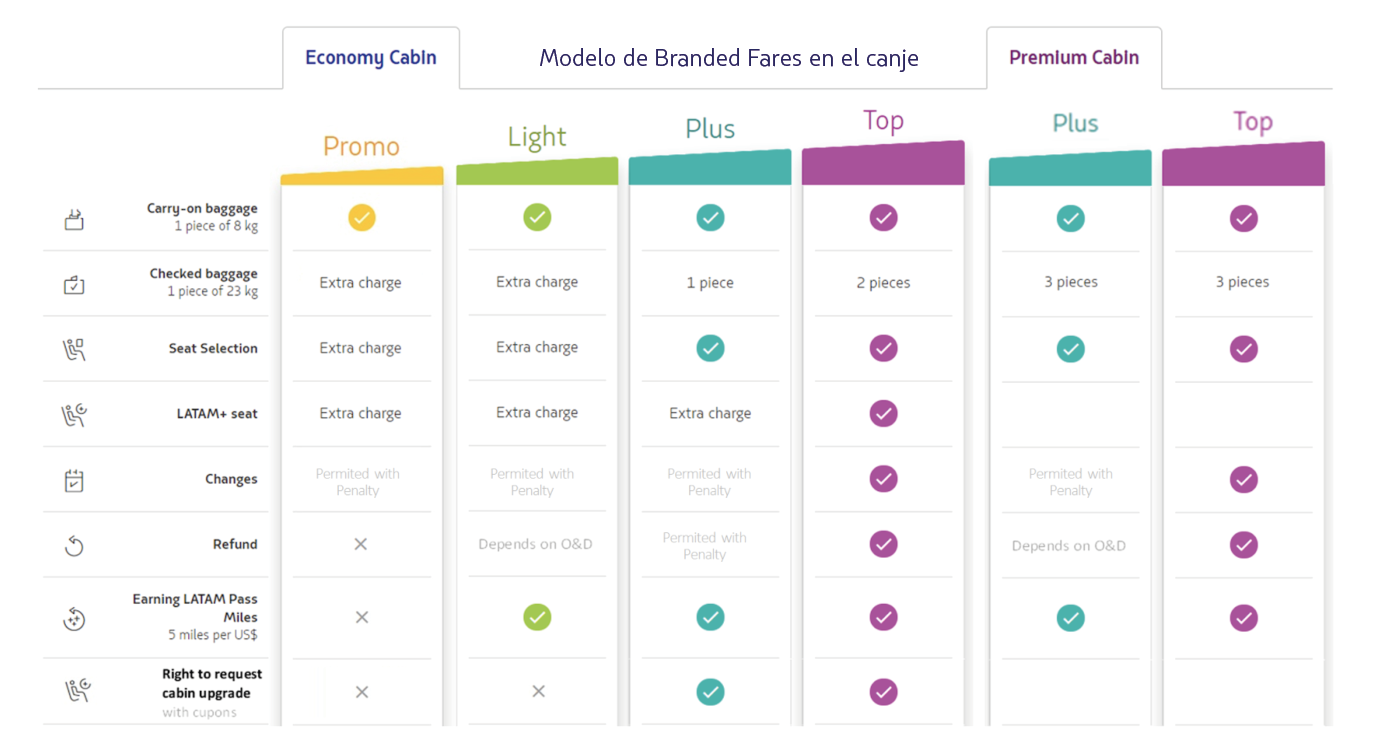Select the Promo fare heading
The width and height of the screenshot is (1381, 748).
[x=361, y=147]
